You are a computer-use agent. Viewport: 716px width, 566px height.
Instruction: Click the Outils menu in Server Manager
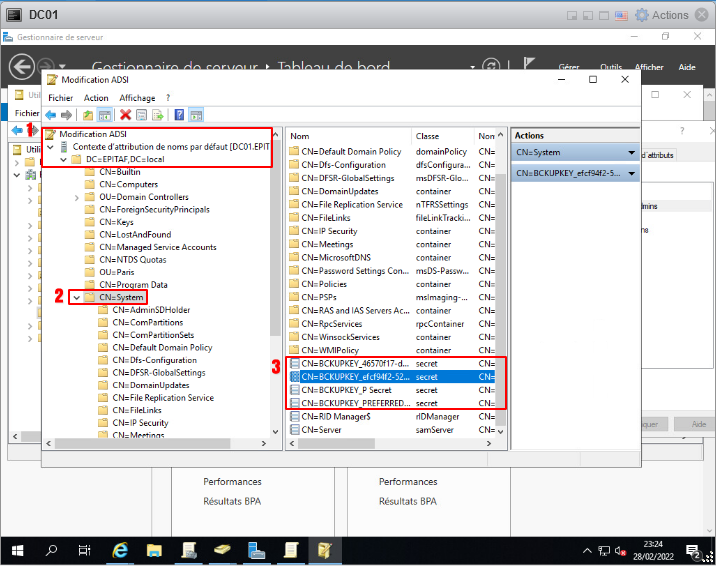point(612,68)
